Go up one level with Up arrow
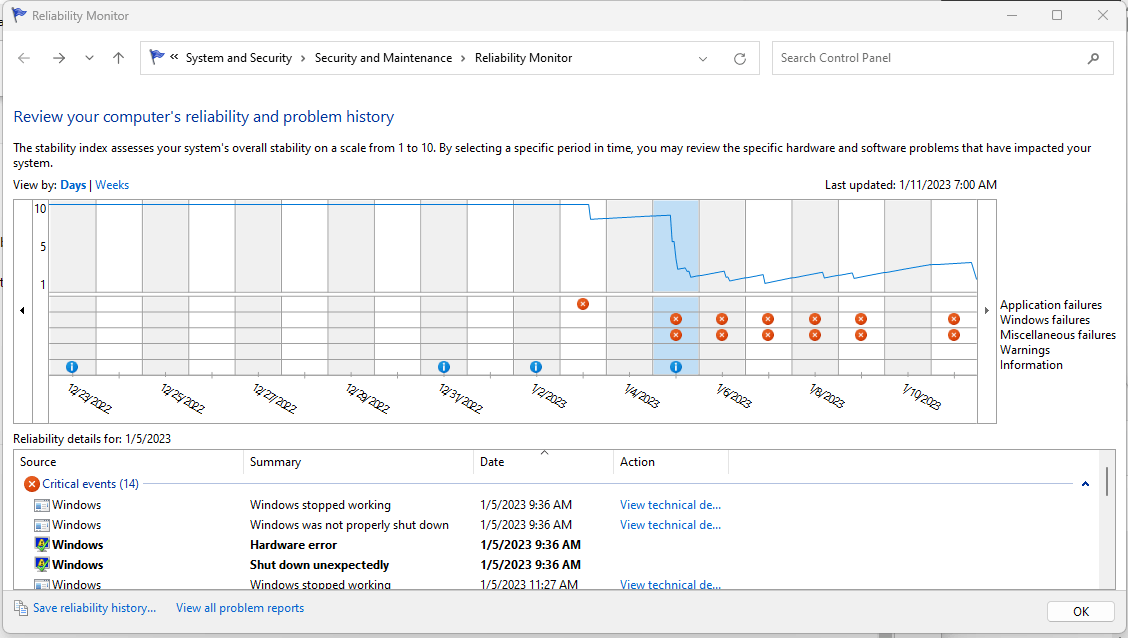The width and height of the screenshot is (1128, 638). pos(118,58)
